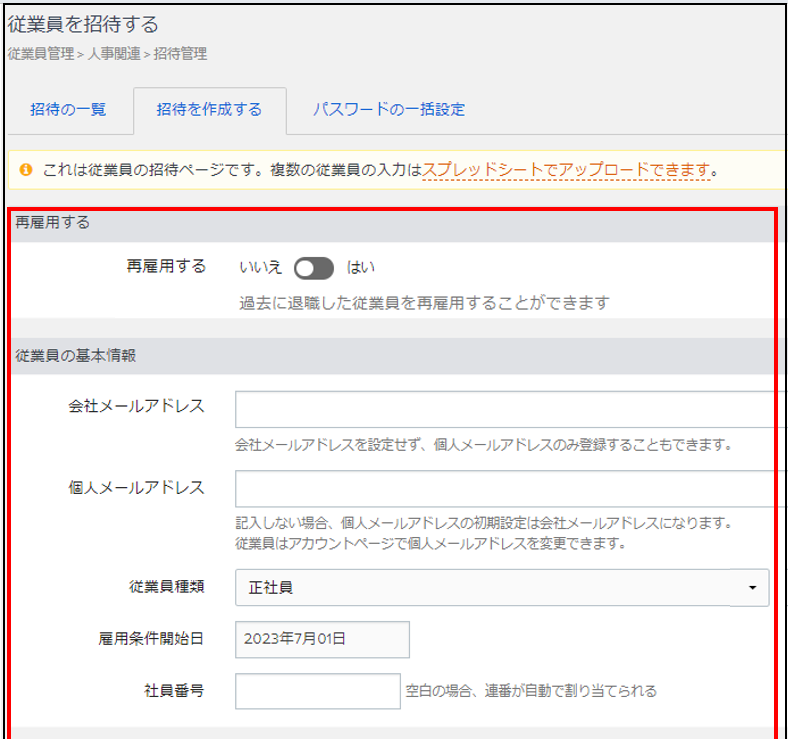Toggle the 再雇用する switch
This screenshot has height=739, width=788.
313,267
